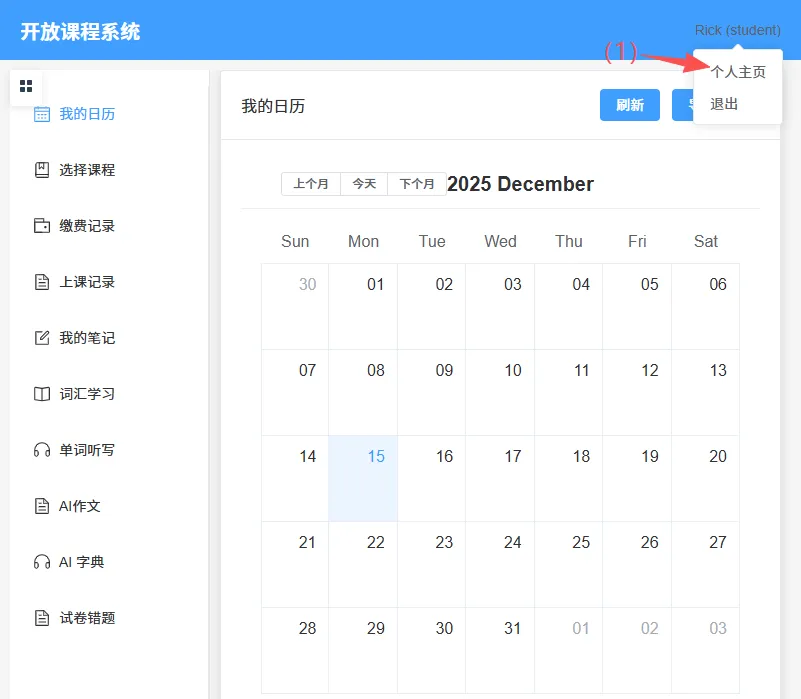Click the headphone icon beside AI 字典

pyautogui.click(x=42, y=562)
